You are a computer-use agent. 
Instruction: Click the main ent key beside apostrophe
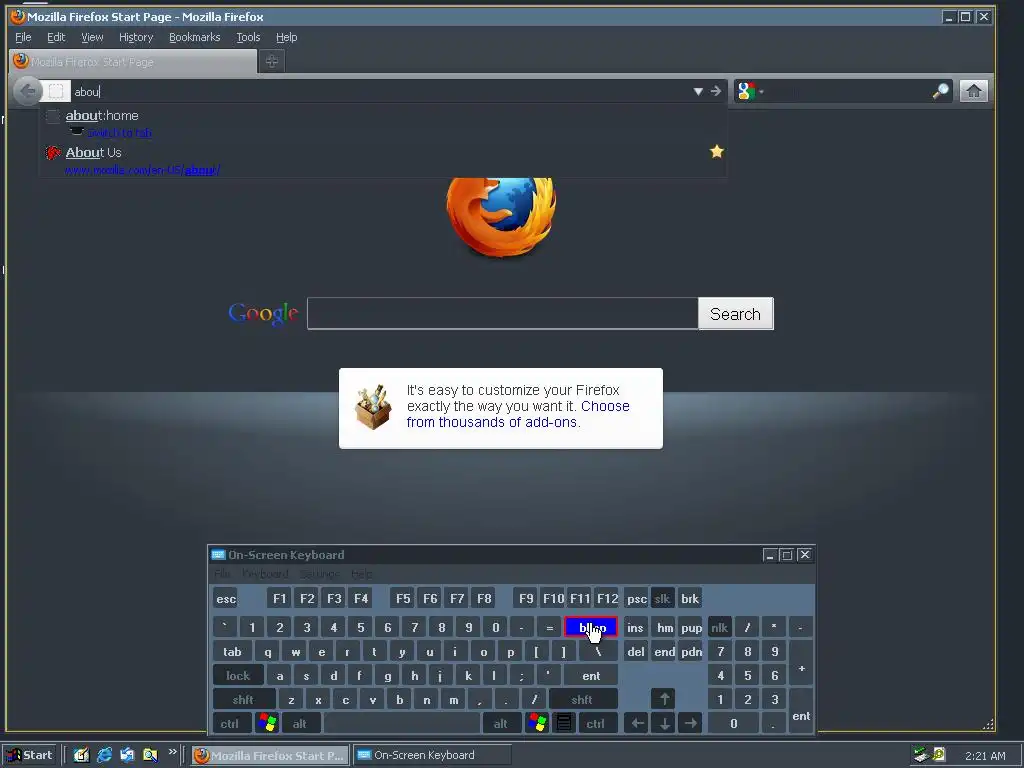coord(591,675)
